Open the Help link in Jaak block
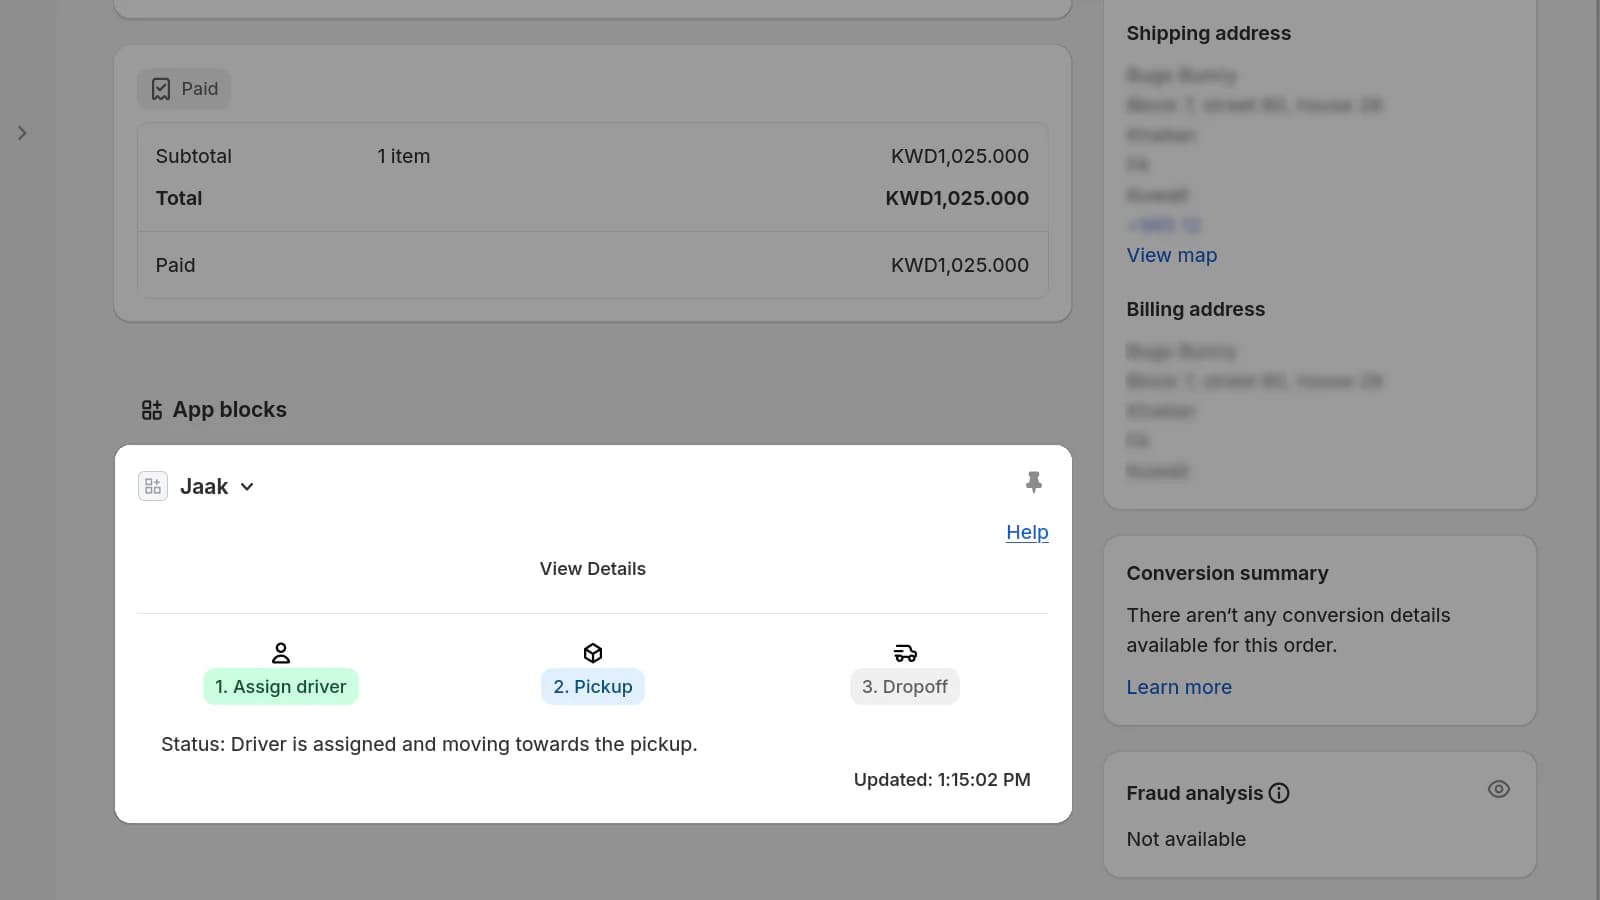1600x900 pixels. click(1027, 532)
